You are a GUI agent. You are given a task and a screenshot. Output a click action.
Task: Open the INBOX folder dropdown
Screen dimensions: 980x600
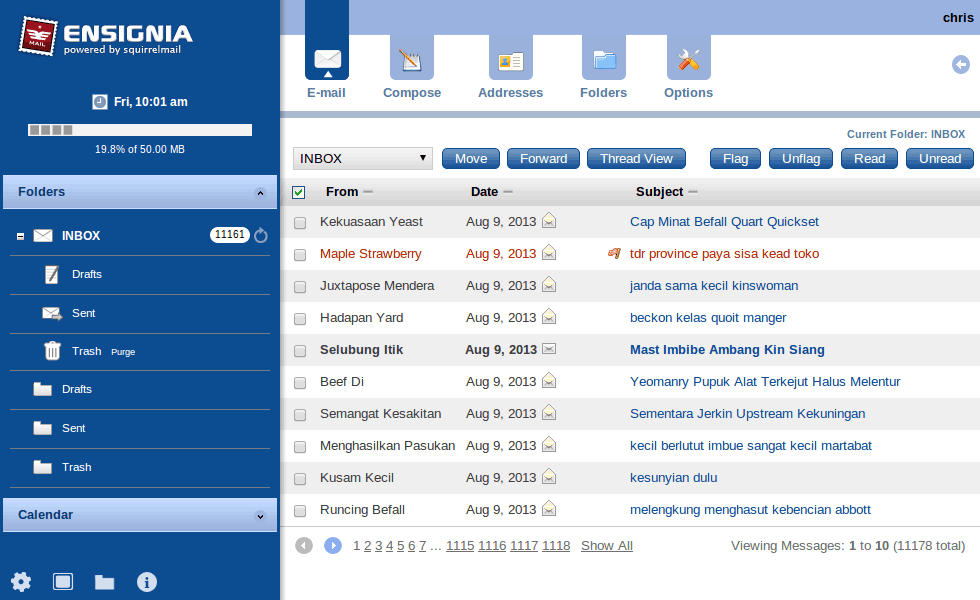coord(362,158)
